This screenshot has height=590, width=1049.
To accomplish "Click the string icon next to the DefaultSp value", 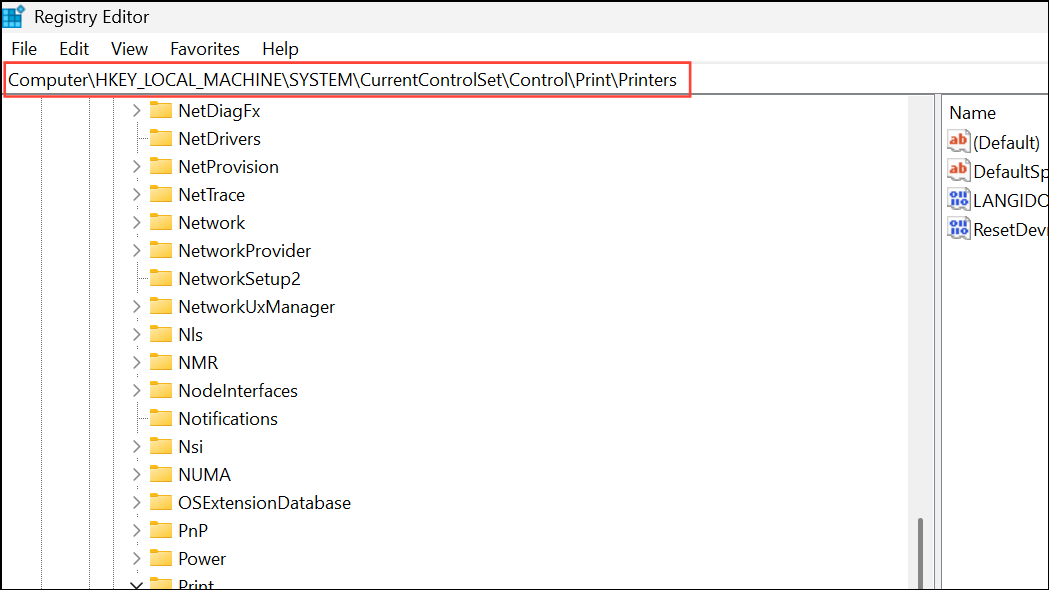I will [x=958, y=170].
